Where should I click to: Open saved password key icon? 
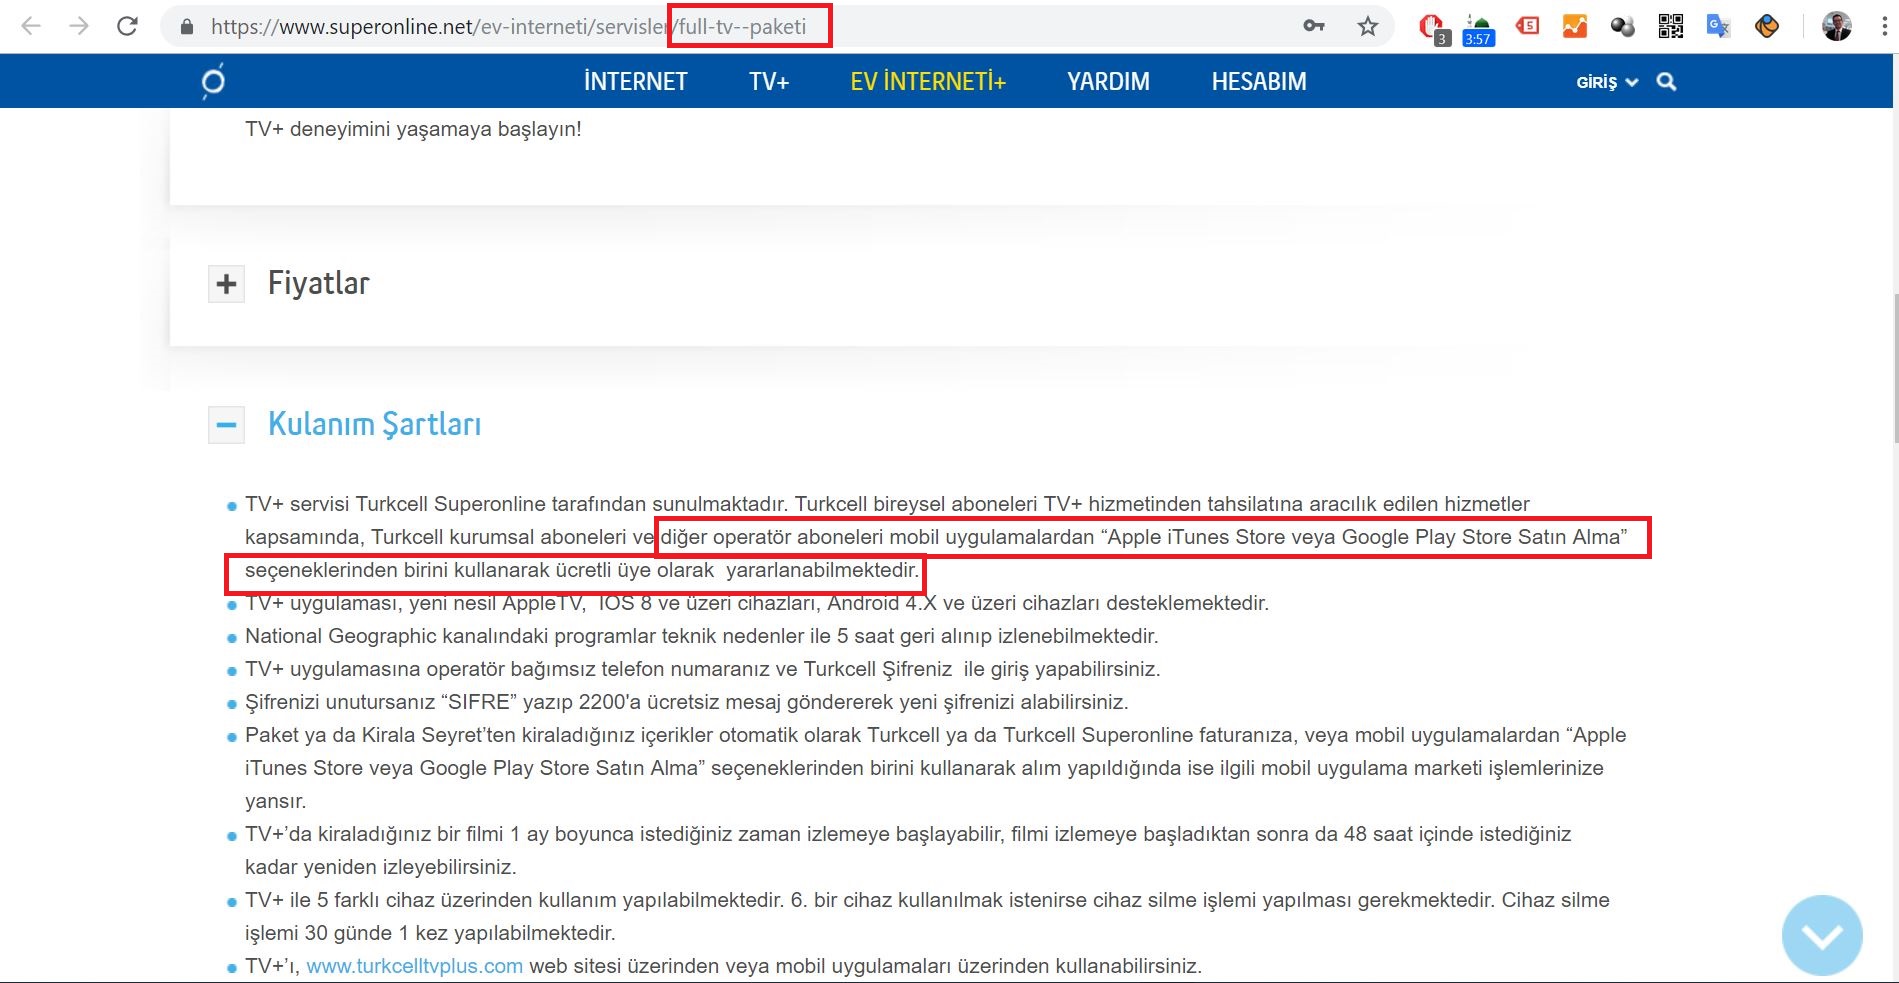point(1314,26)
